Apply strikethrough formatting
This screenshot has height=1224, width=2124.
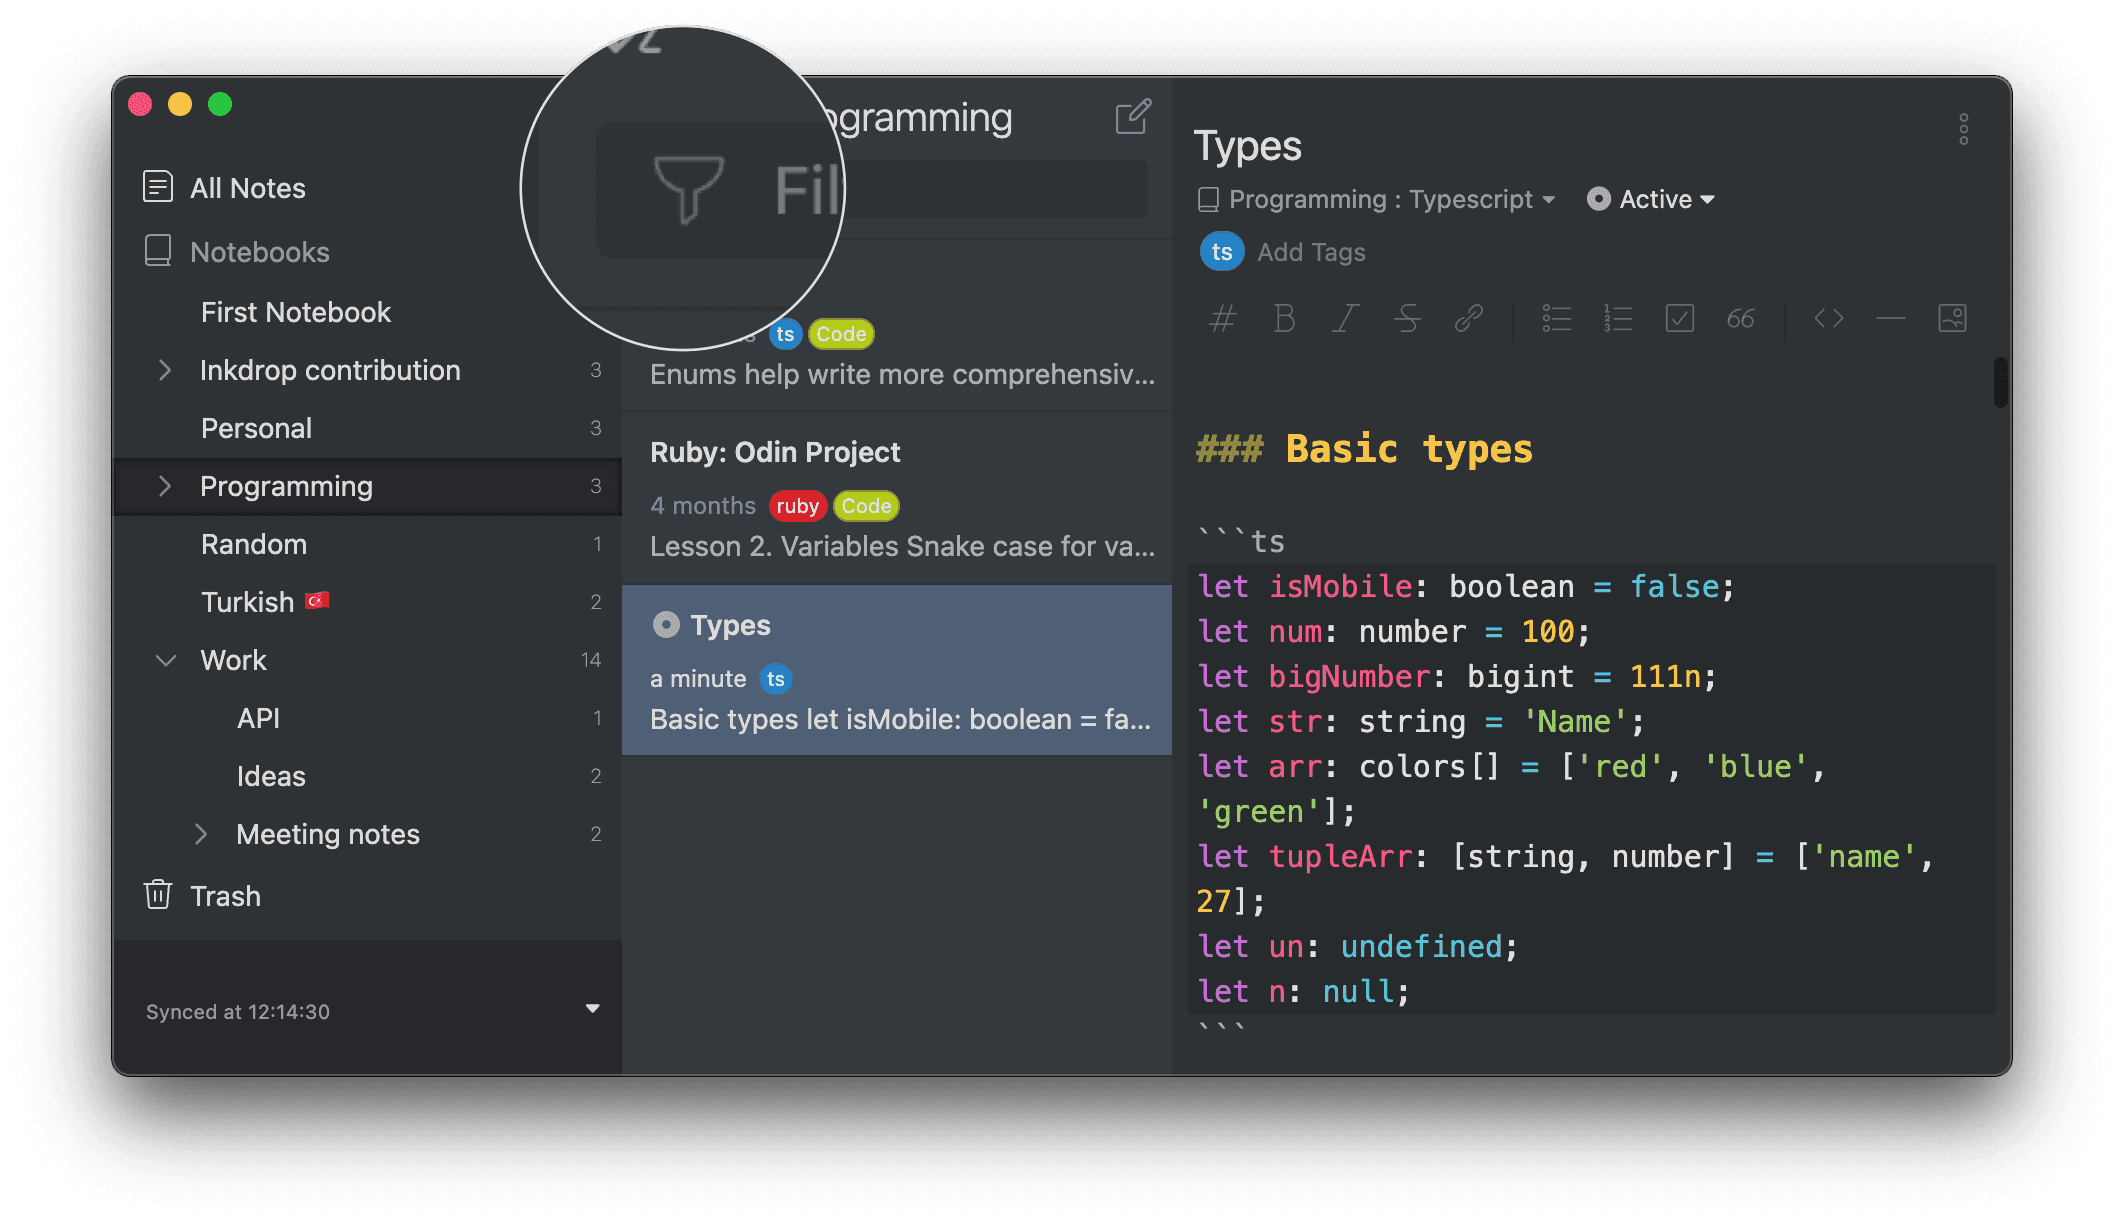tap(1407, 319)
